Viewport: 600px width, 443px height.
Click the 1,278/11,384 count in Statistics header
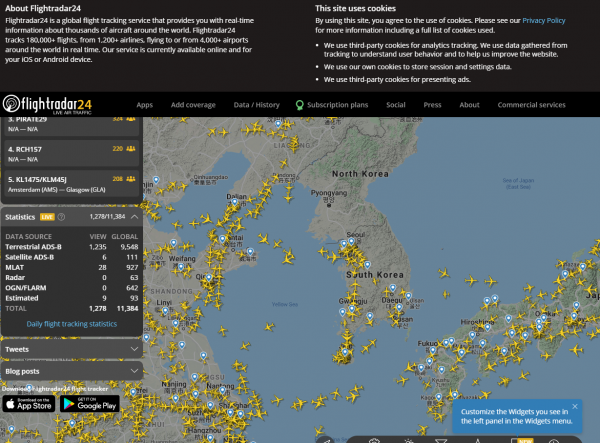coord(108,217)
